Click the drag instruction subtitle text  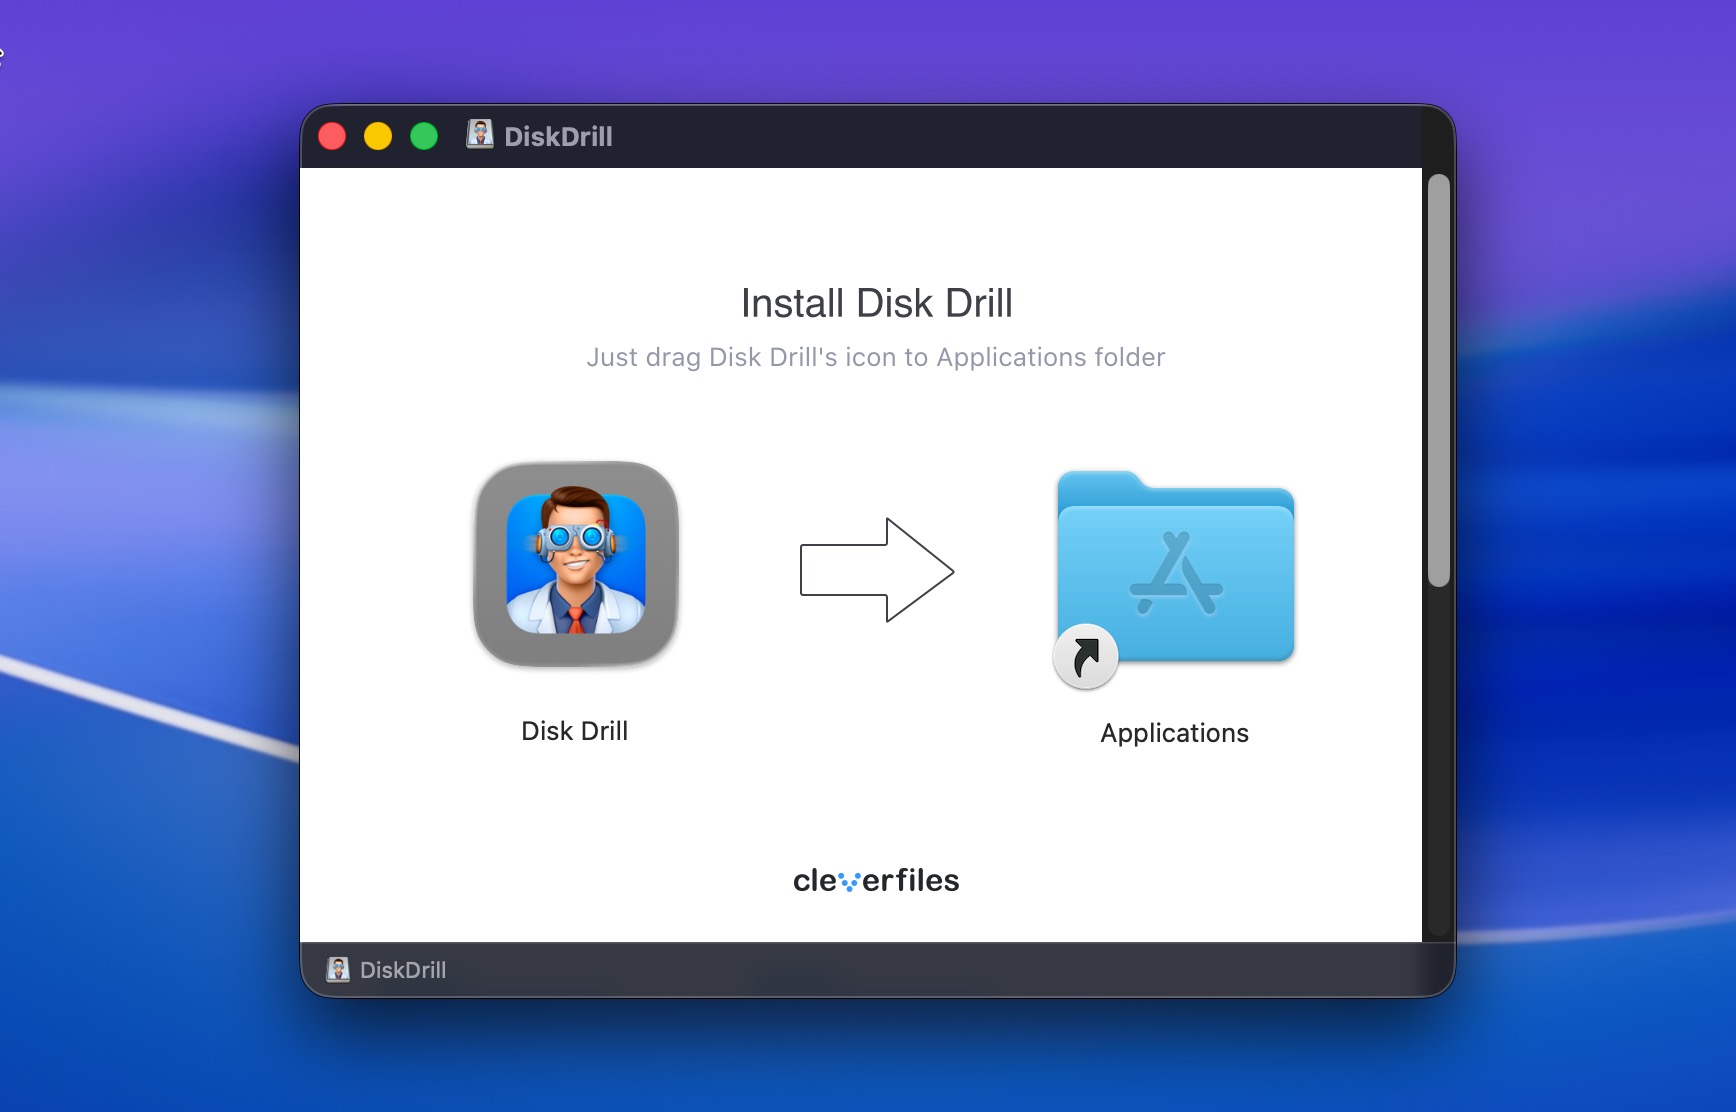tap(876, 357)
